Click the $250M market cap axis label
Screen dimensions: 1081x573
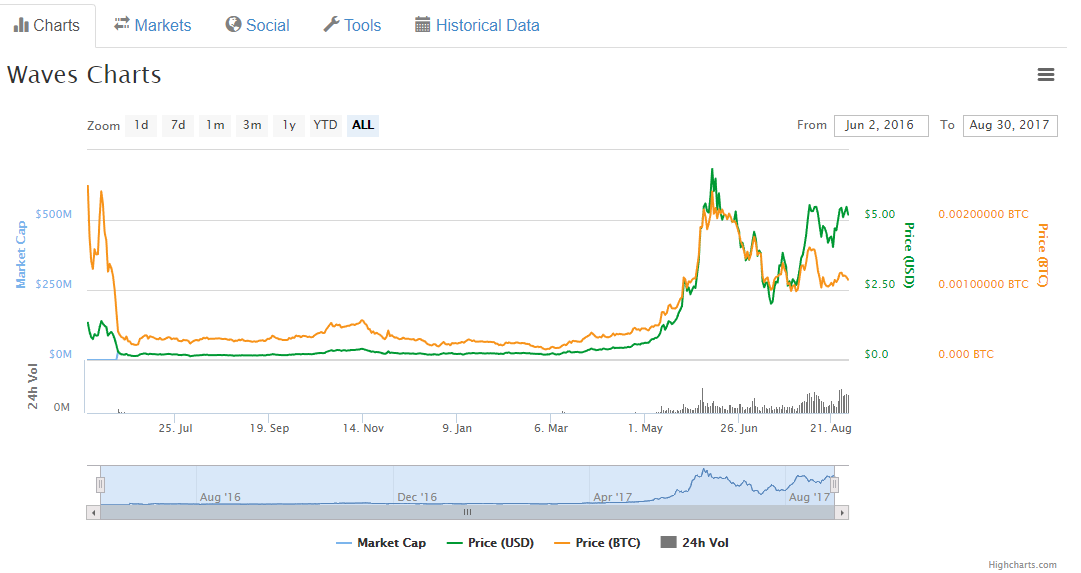(x=54, y=284)
